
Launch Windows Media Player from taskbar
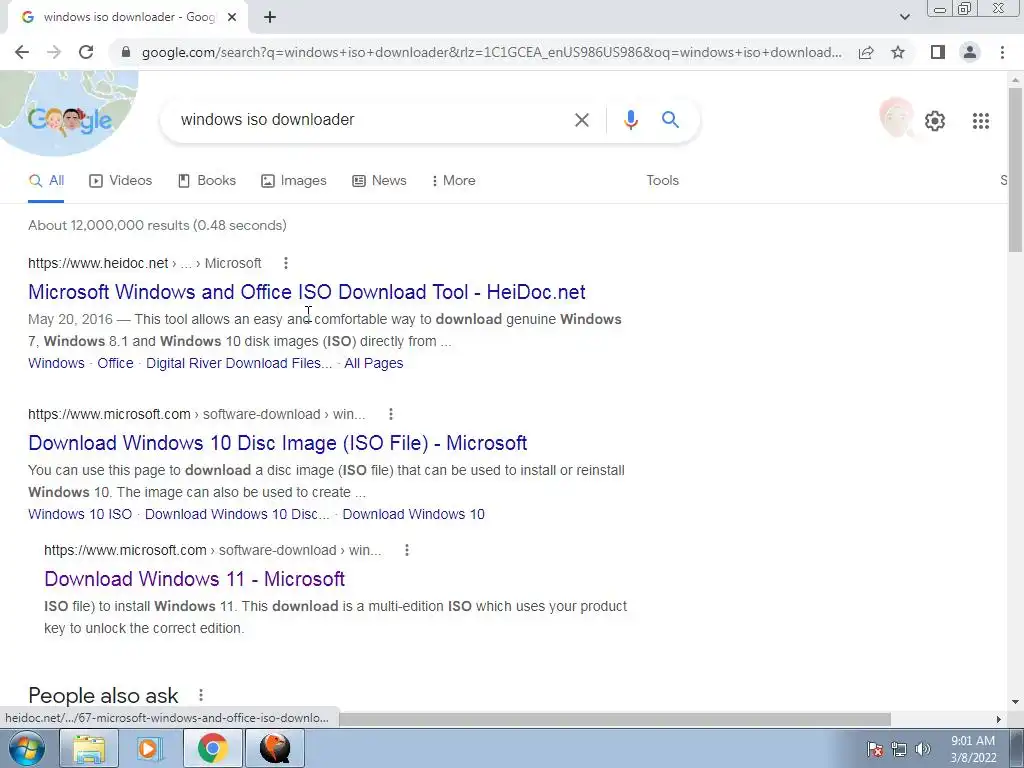150,748
